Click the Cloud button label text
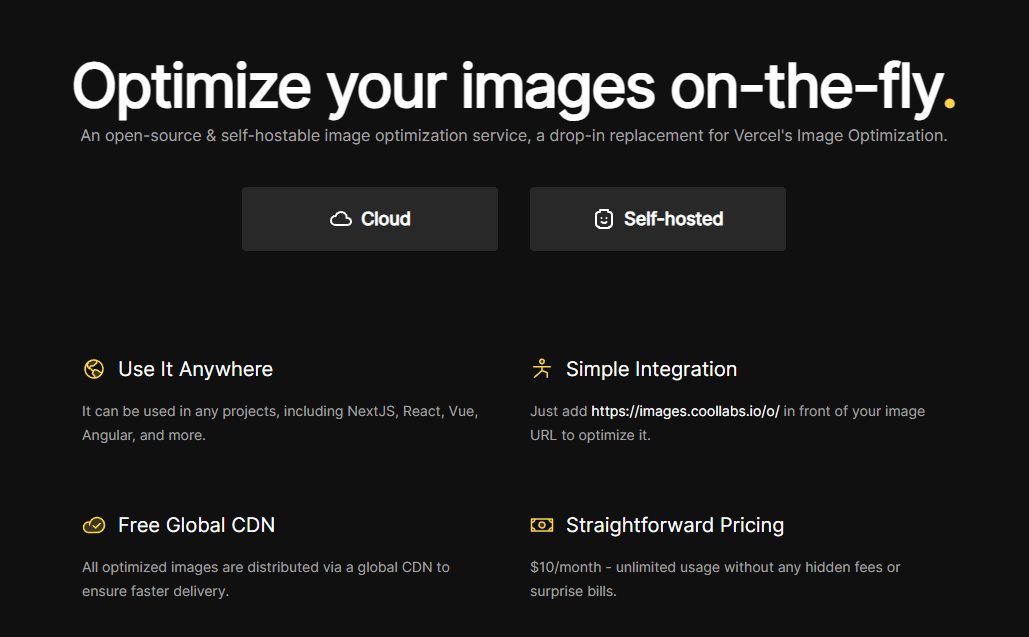Image resolution: width=1029 pixels, height=637 pixels. coord(385,218)
